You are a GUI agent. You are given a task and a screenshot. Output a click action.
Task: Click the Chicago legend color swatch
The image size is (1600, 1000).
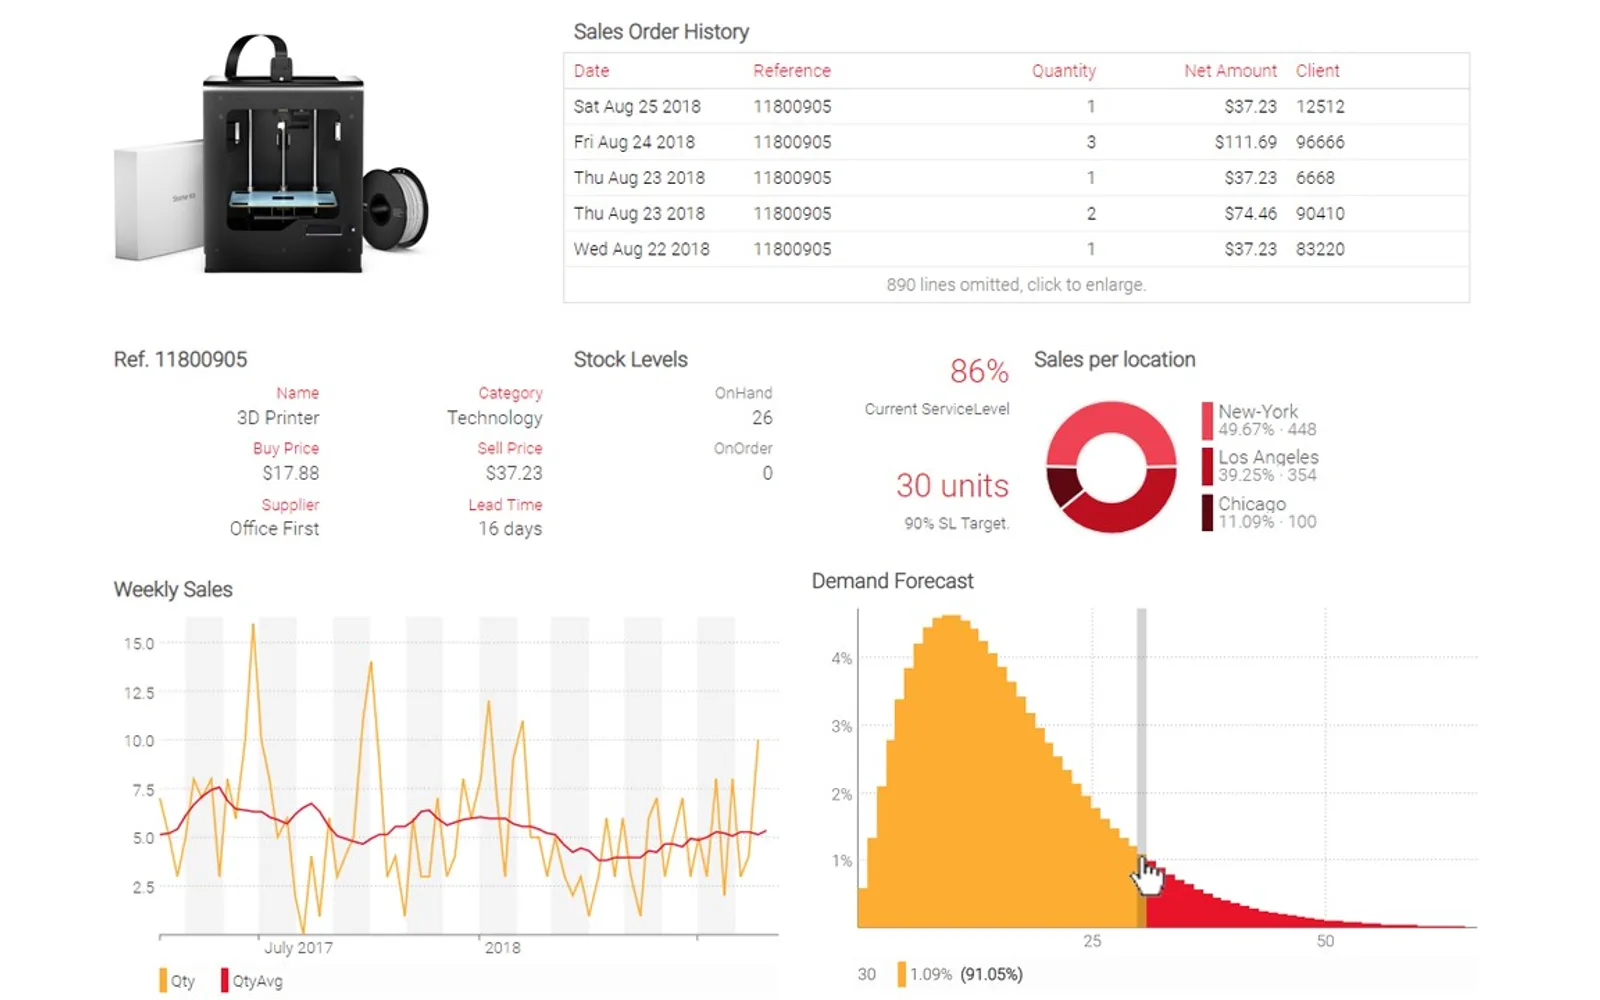(1207, 512)
